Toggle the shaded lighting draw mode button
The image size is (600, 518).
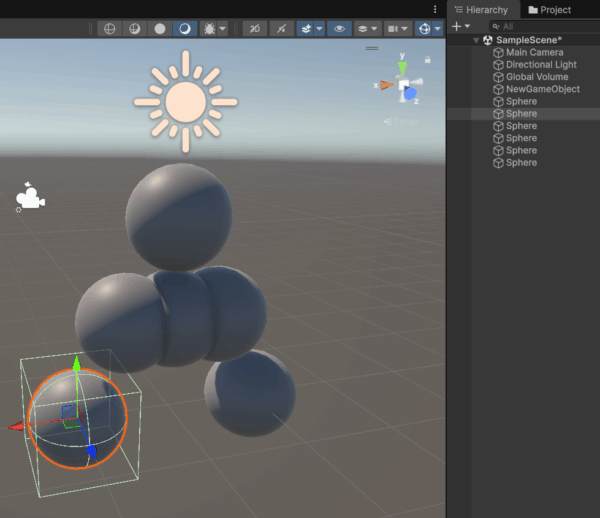point(185,29)
